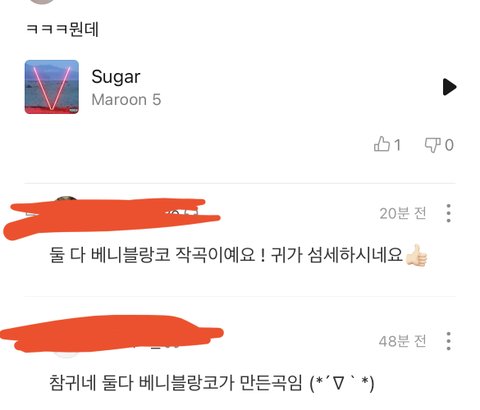480x410 pixels.
Task: Dislike the post with thumbs-down icon
Action: click(432, 145)
